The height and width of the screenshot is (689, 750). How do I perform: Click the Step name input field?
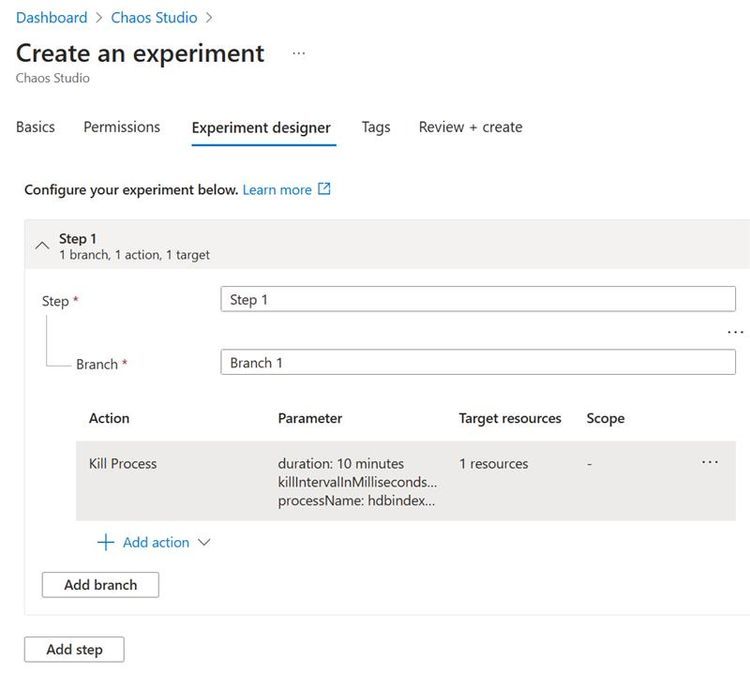(477, 299)
